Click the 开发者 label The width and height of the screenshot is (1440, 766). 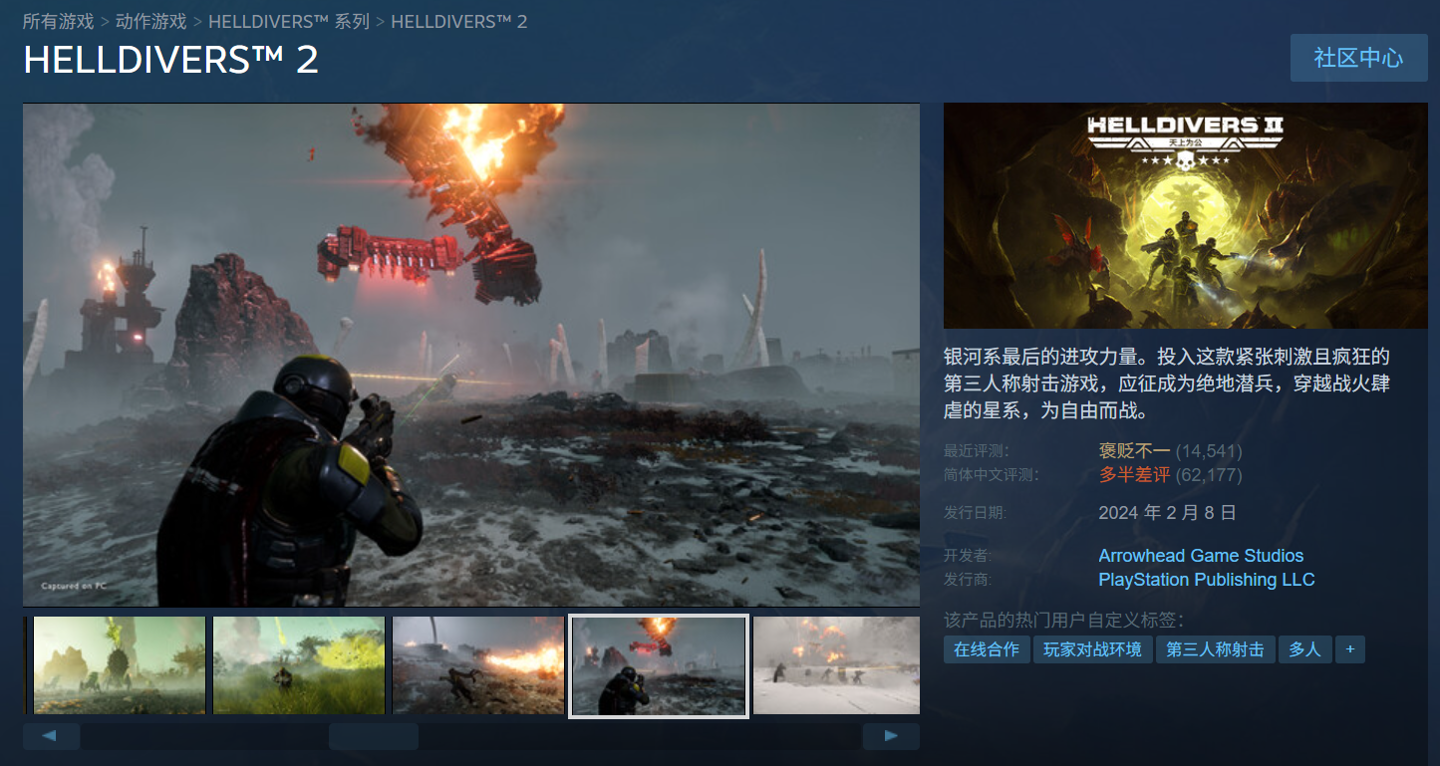point(967,556)
